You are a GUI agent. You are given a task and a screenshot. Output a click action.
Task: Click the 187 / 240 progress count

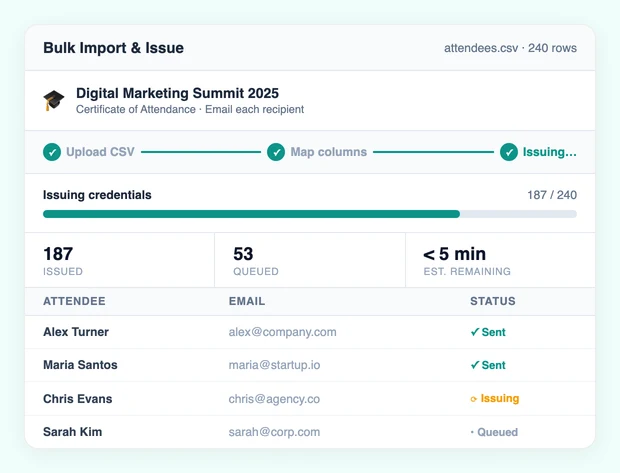pos(552,195)
